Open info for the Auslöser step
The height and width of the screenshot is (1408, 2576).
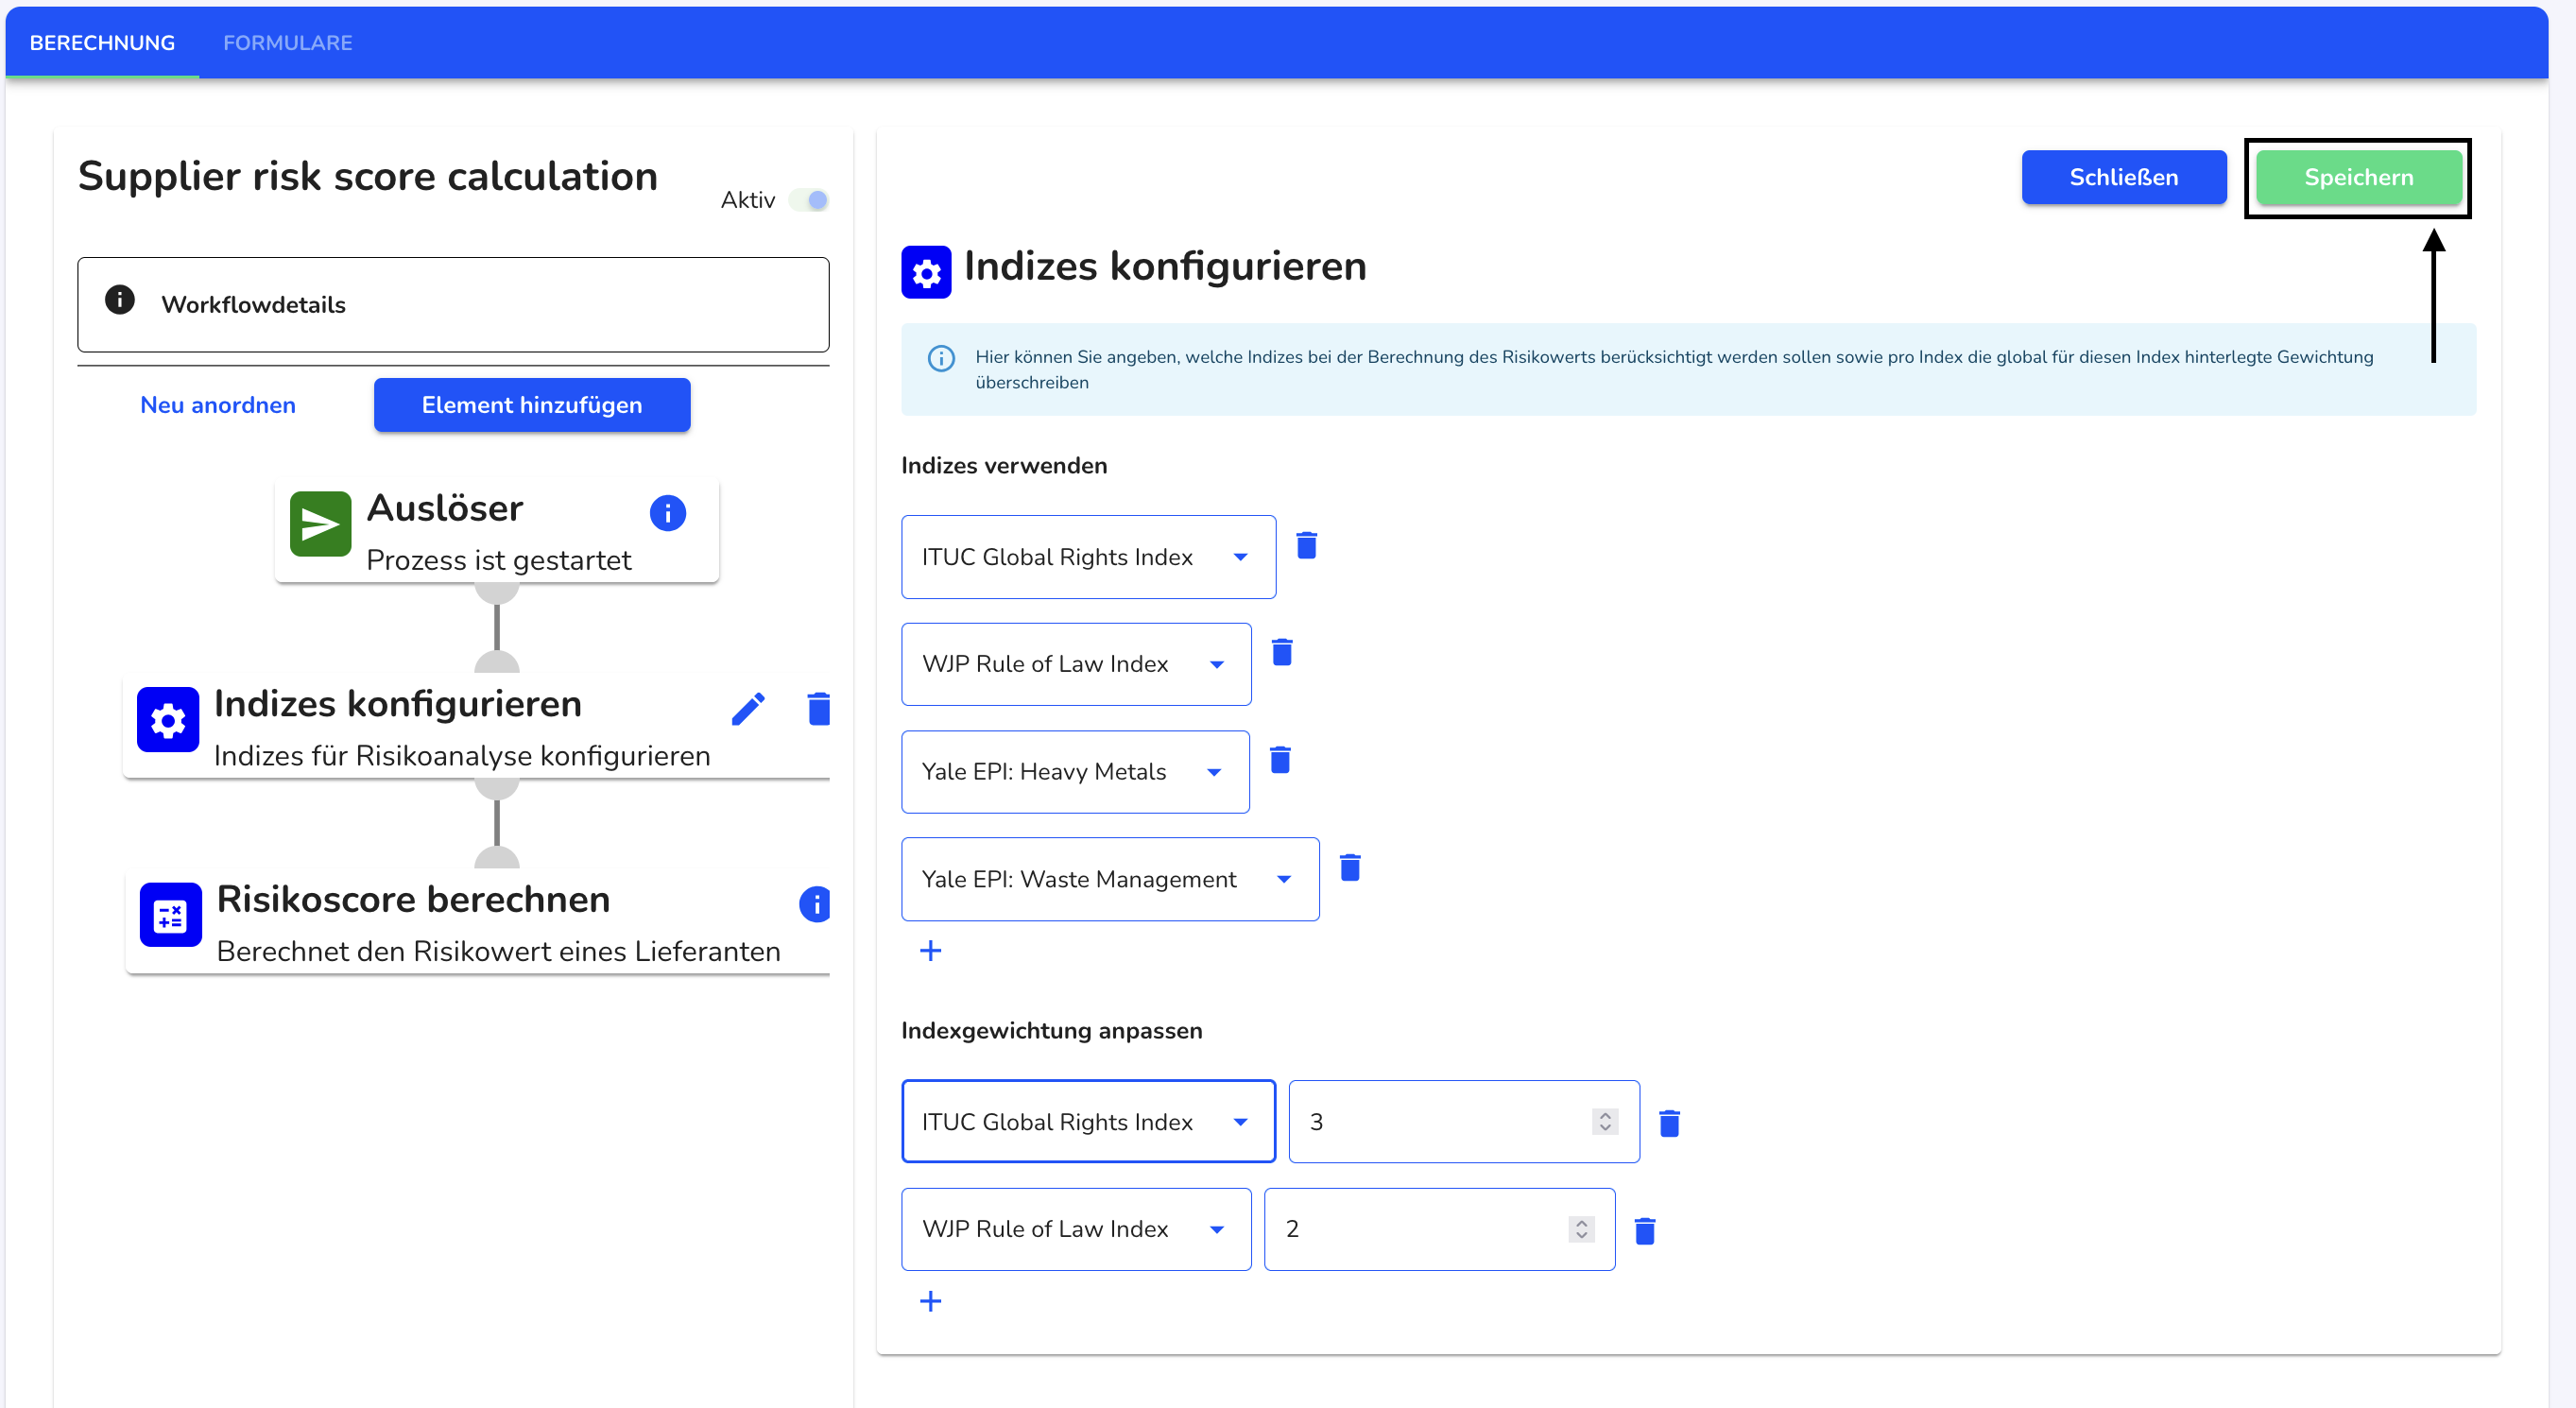[668, 514]
